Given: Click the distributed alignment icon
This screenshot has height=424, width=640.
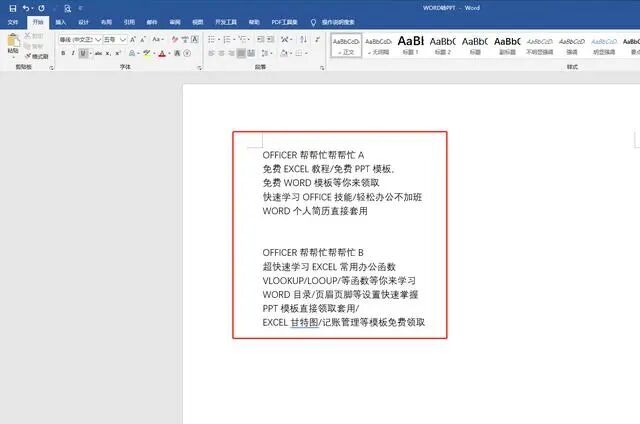Looking at the screenshot, I should (x=251, y=53).
